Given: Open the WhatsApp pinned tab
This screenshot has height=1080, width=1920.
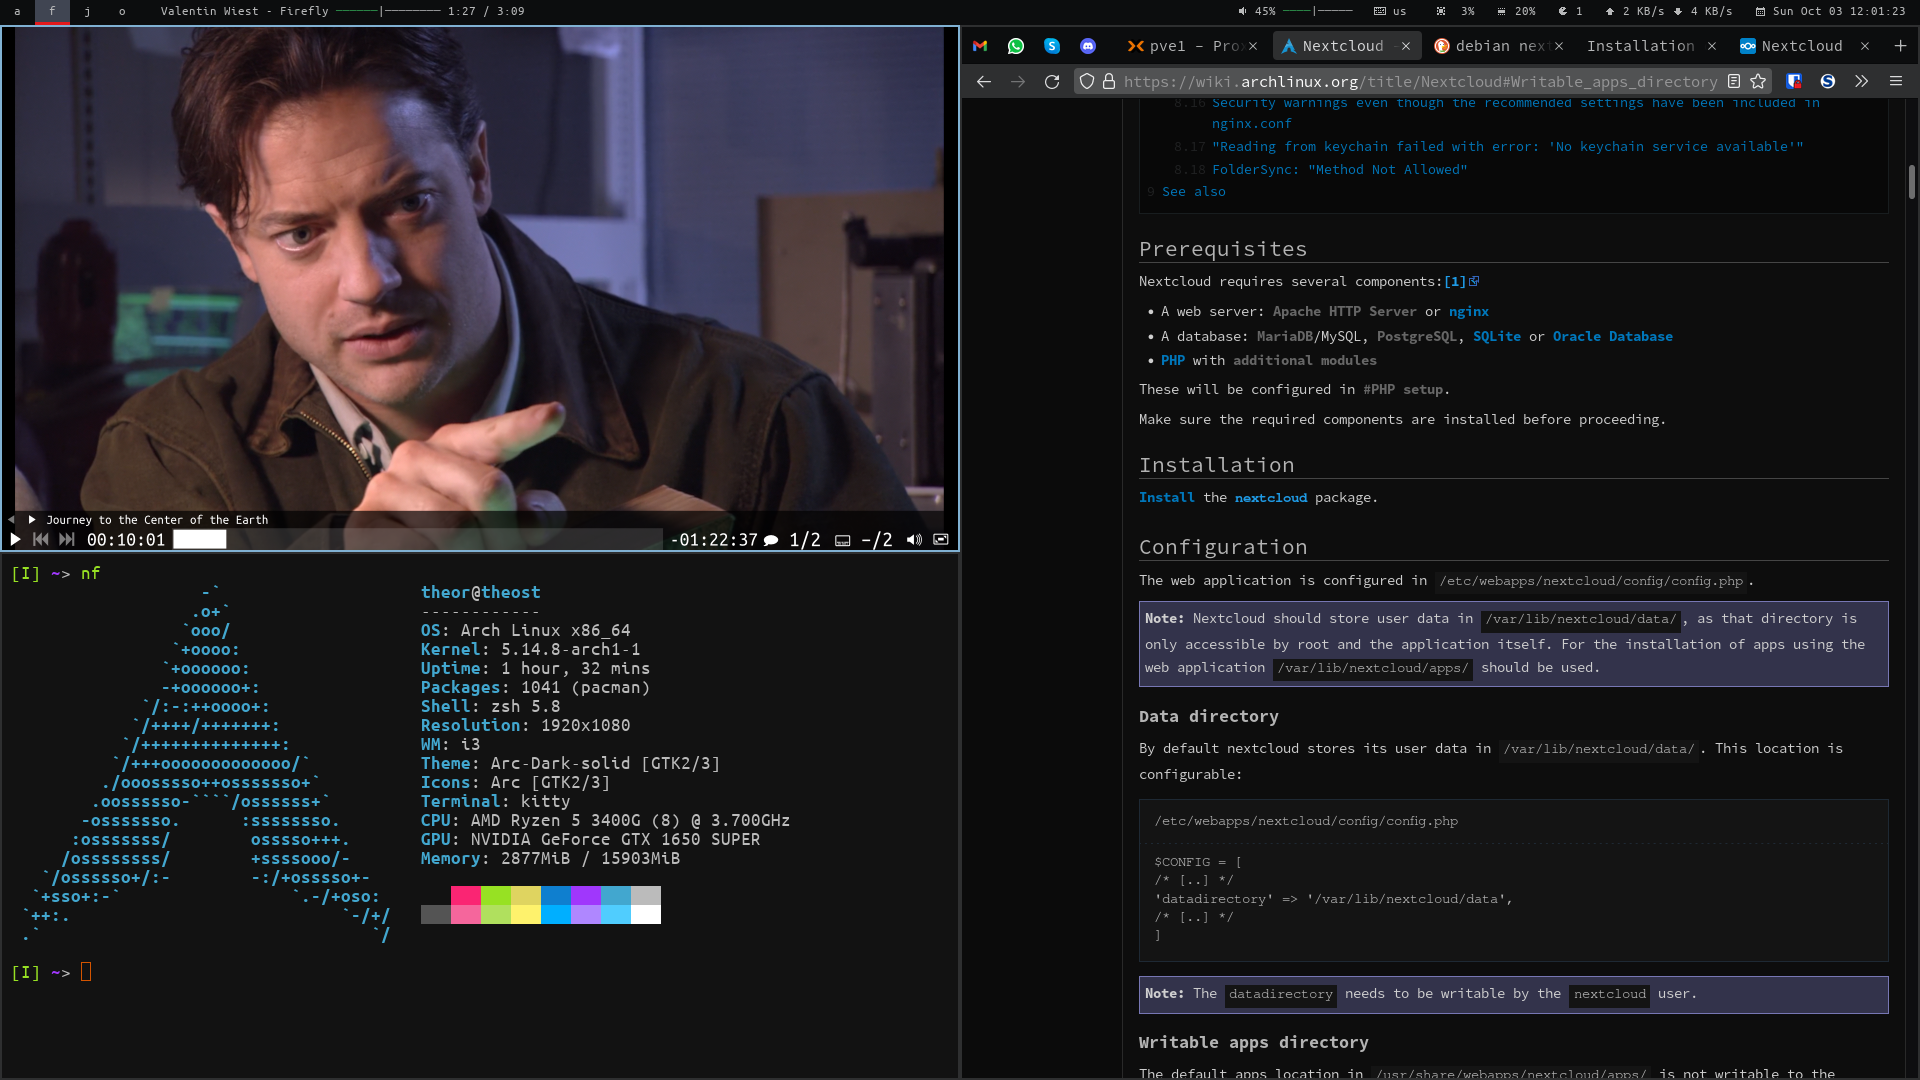Looking at the screenshot, I should point(1016,46).
